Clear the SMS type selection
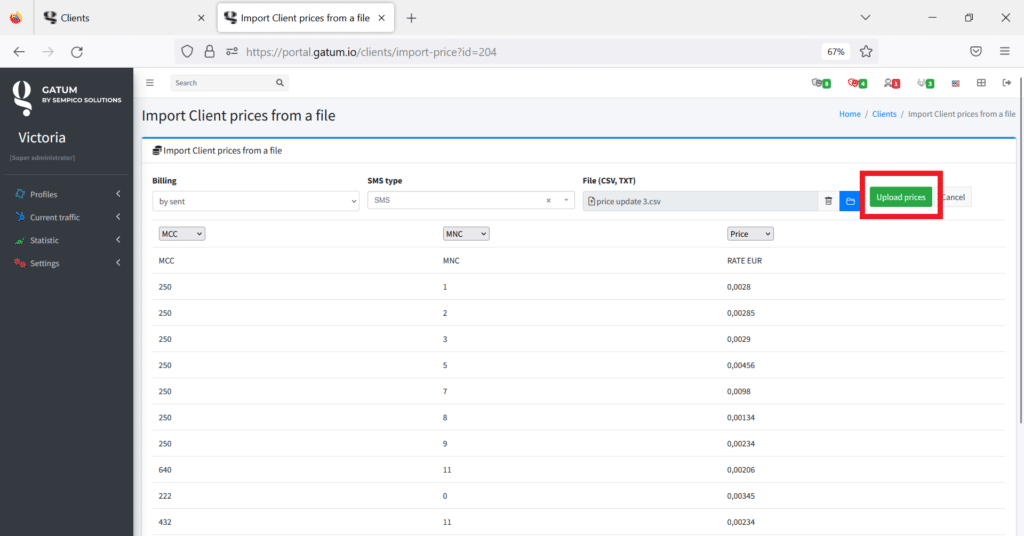This screenshot has width=1024, height=536. (x=549, y=200)
